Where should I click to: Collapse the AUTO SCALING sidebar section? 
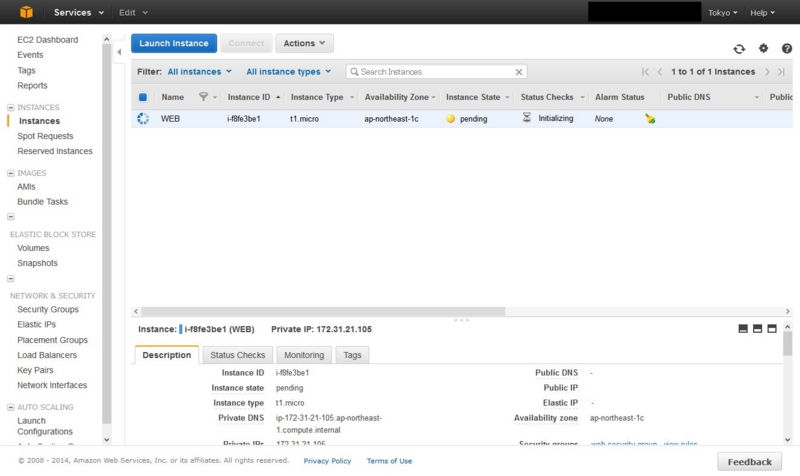[x=11, y=407]
